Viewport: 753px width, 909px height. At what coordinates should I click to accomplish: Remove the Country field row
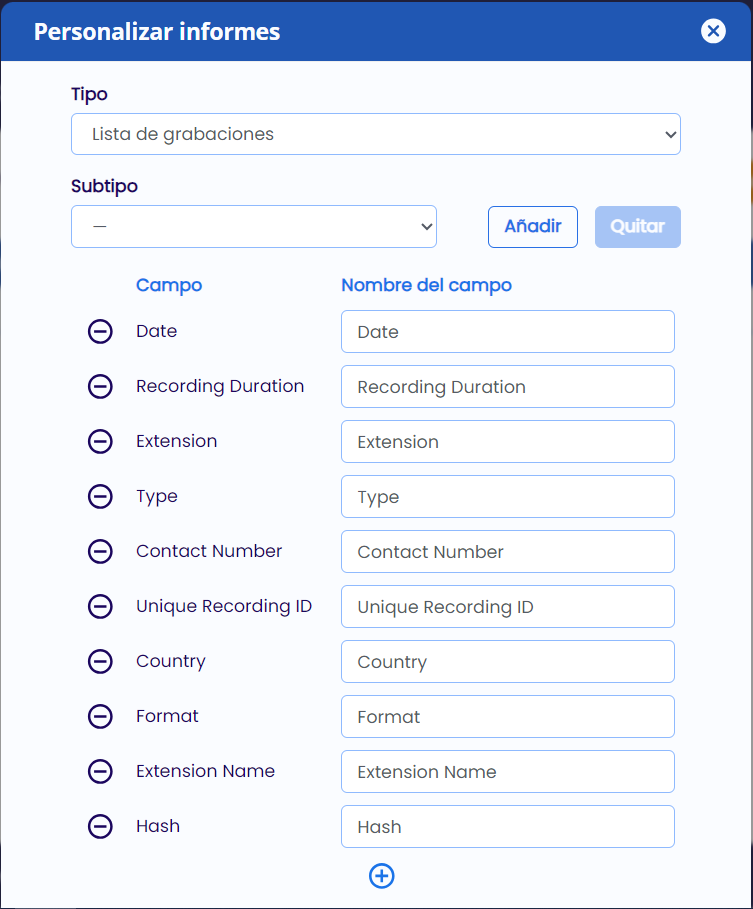[x=100, y=661]
